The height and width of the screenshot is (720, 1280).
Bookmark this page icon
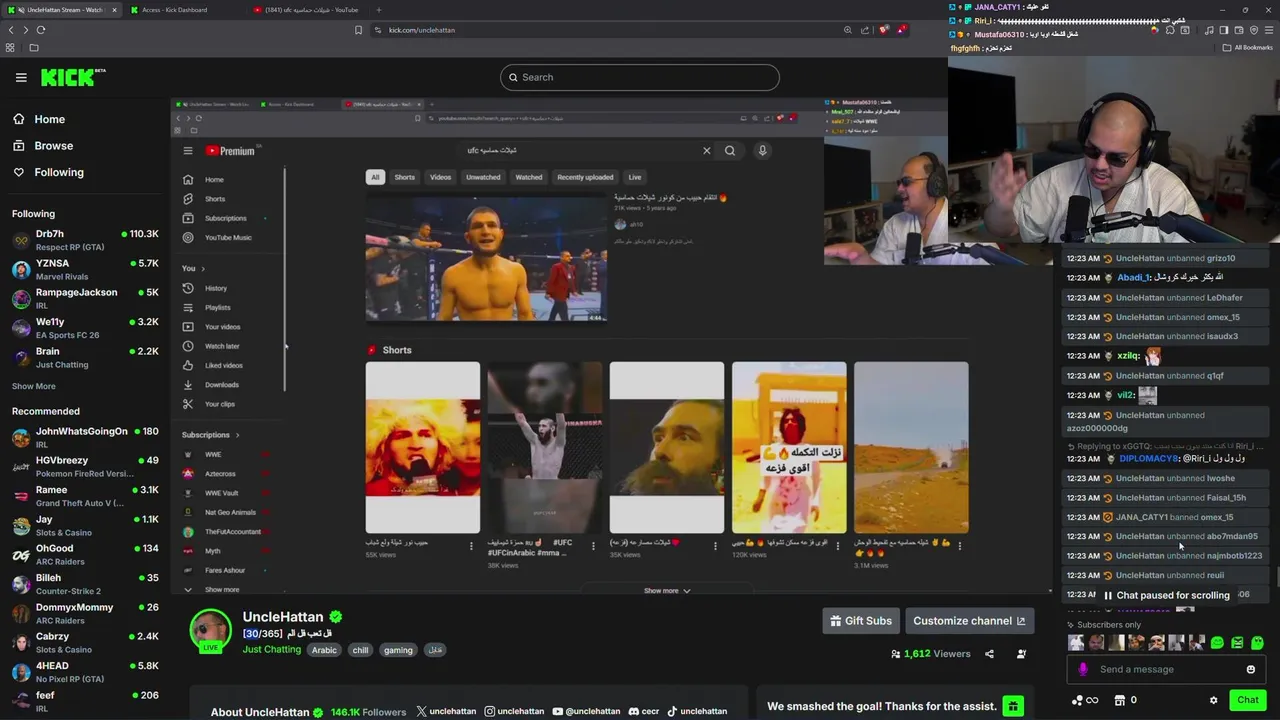[x=358, y=30]
